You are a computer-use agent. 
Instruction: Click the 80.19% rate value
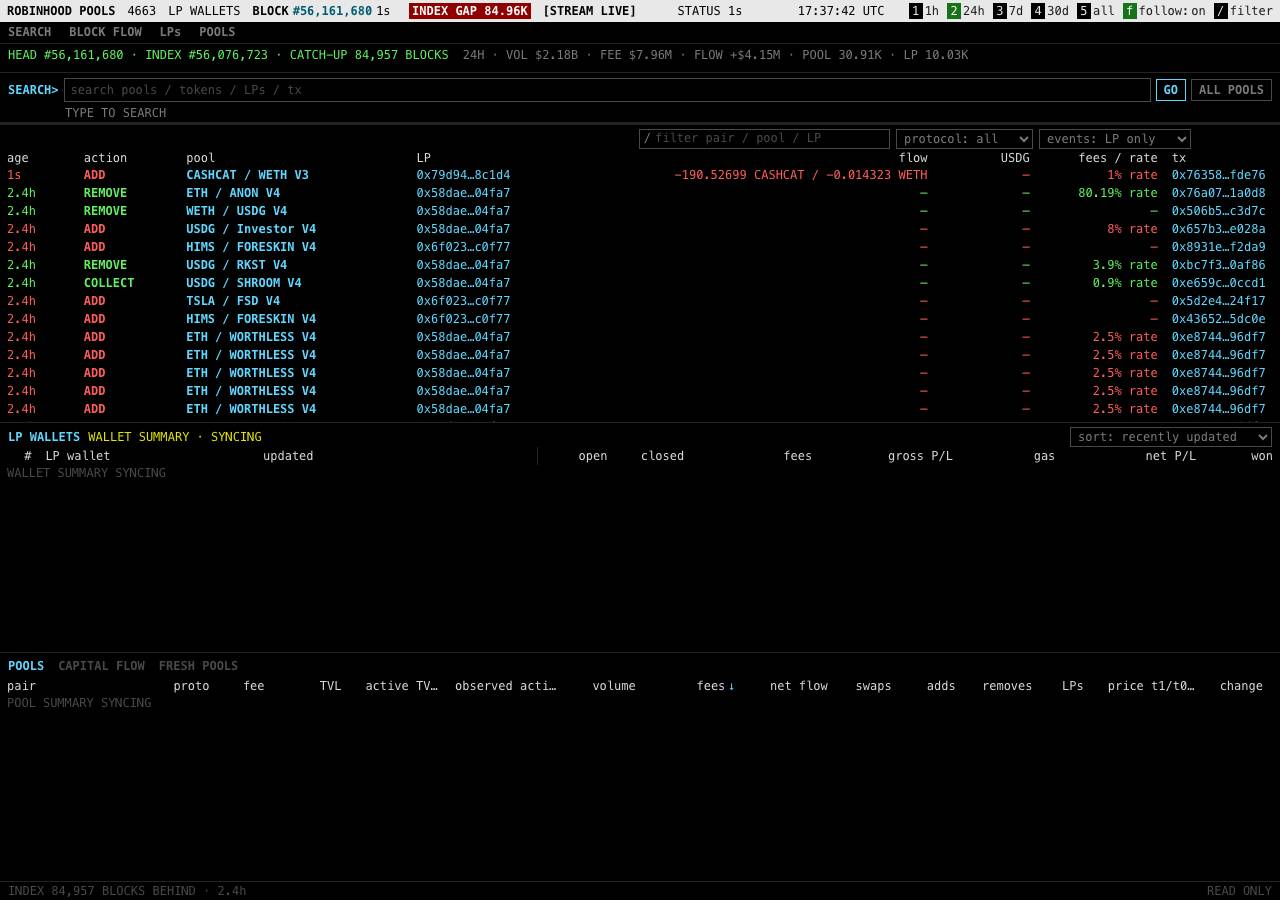coord(1118,193)
